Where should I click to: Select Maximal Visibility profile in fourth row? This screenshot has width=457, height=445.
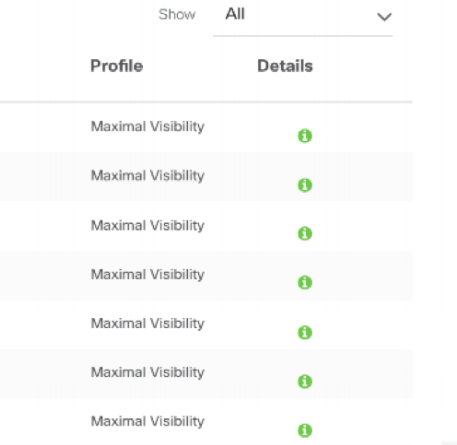[x=148, y=275]
